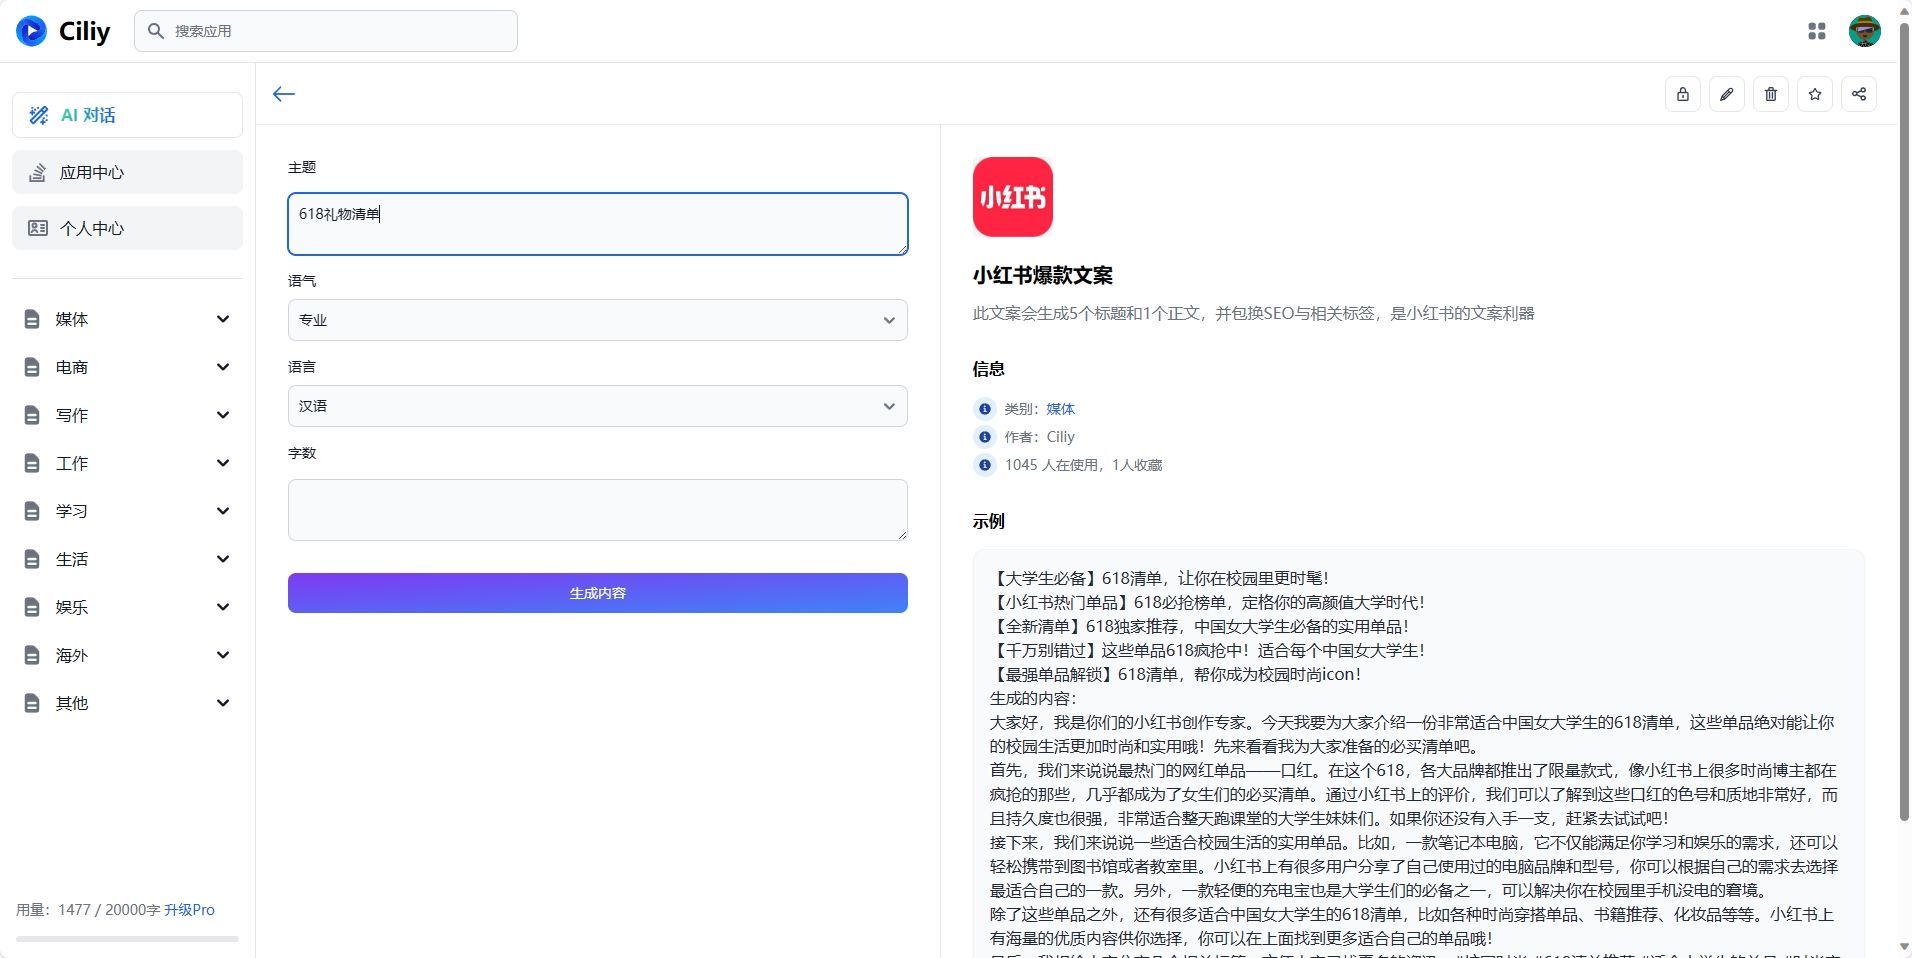Click the 示例 heading
1912x958 pixels.
coord(989,521)
